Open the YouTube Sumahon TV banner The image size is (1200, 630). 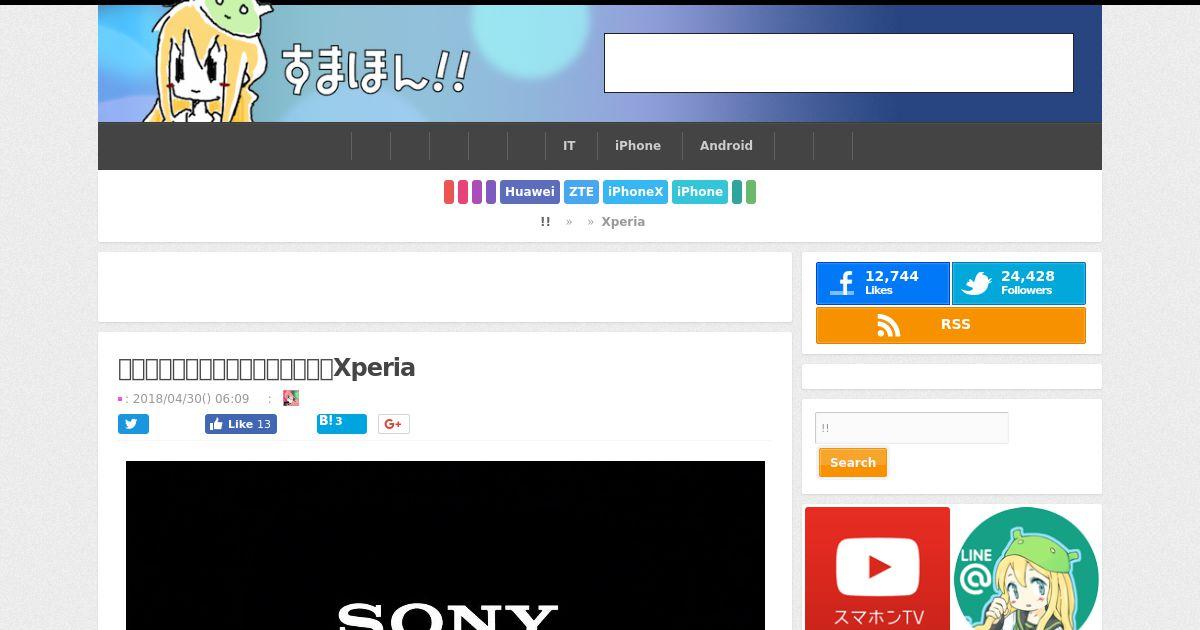877,568
